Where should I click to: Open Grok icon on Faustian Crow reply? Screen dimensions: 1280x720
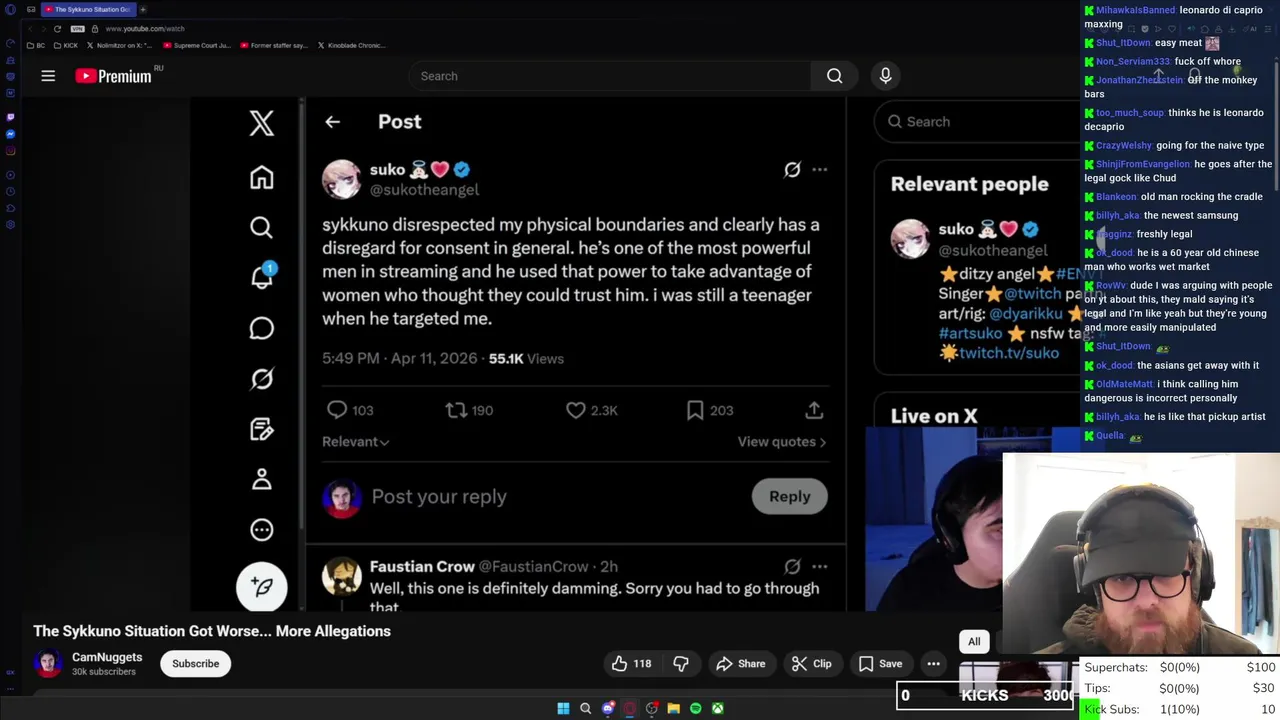792,566
